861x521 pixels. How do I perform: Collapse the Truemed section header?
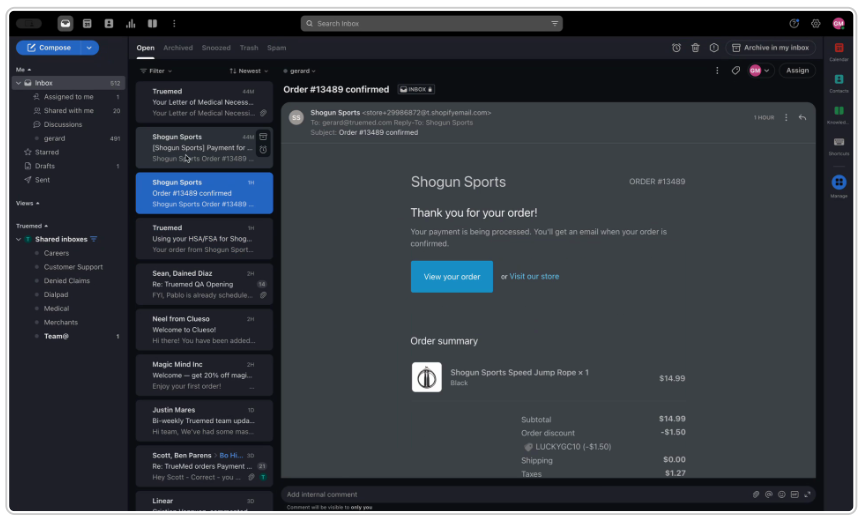pos(32,226)
